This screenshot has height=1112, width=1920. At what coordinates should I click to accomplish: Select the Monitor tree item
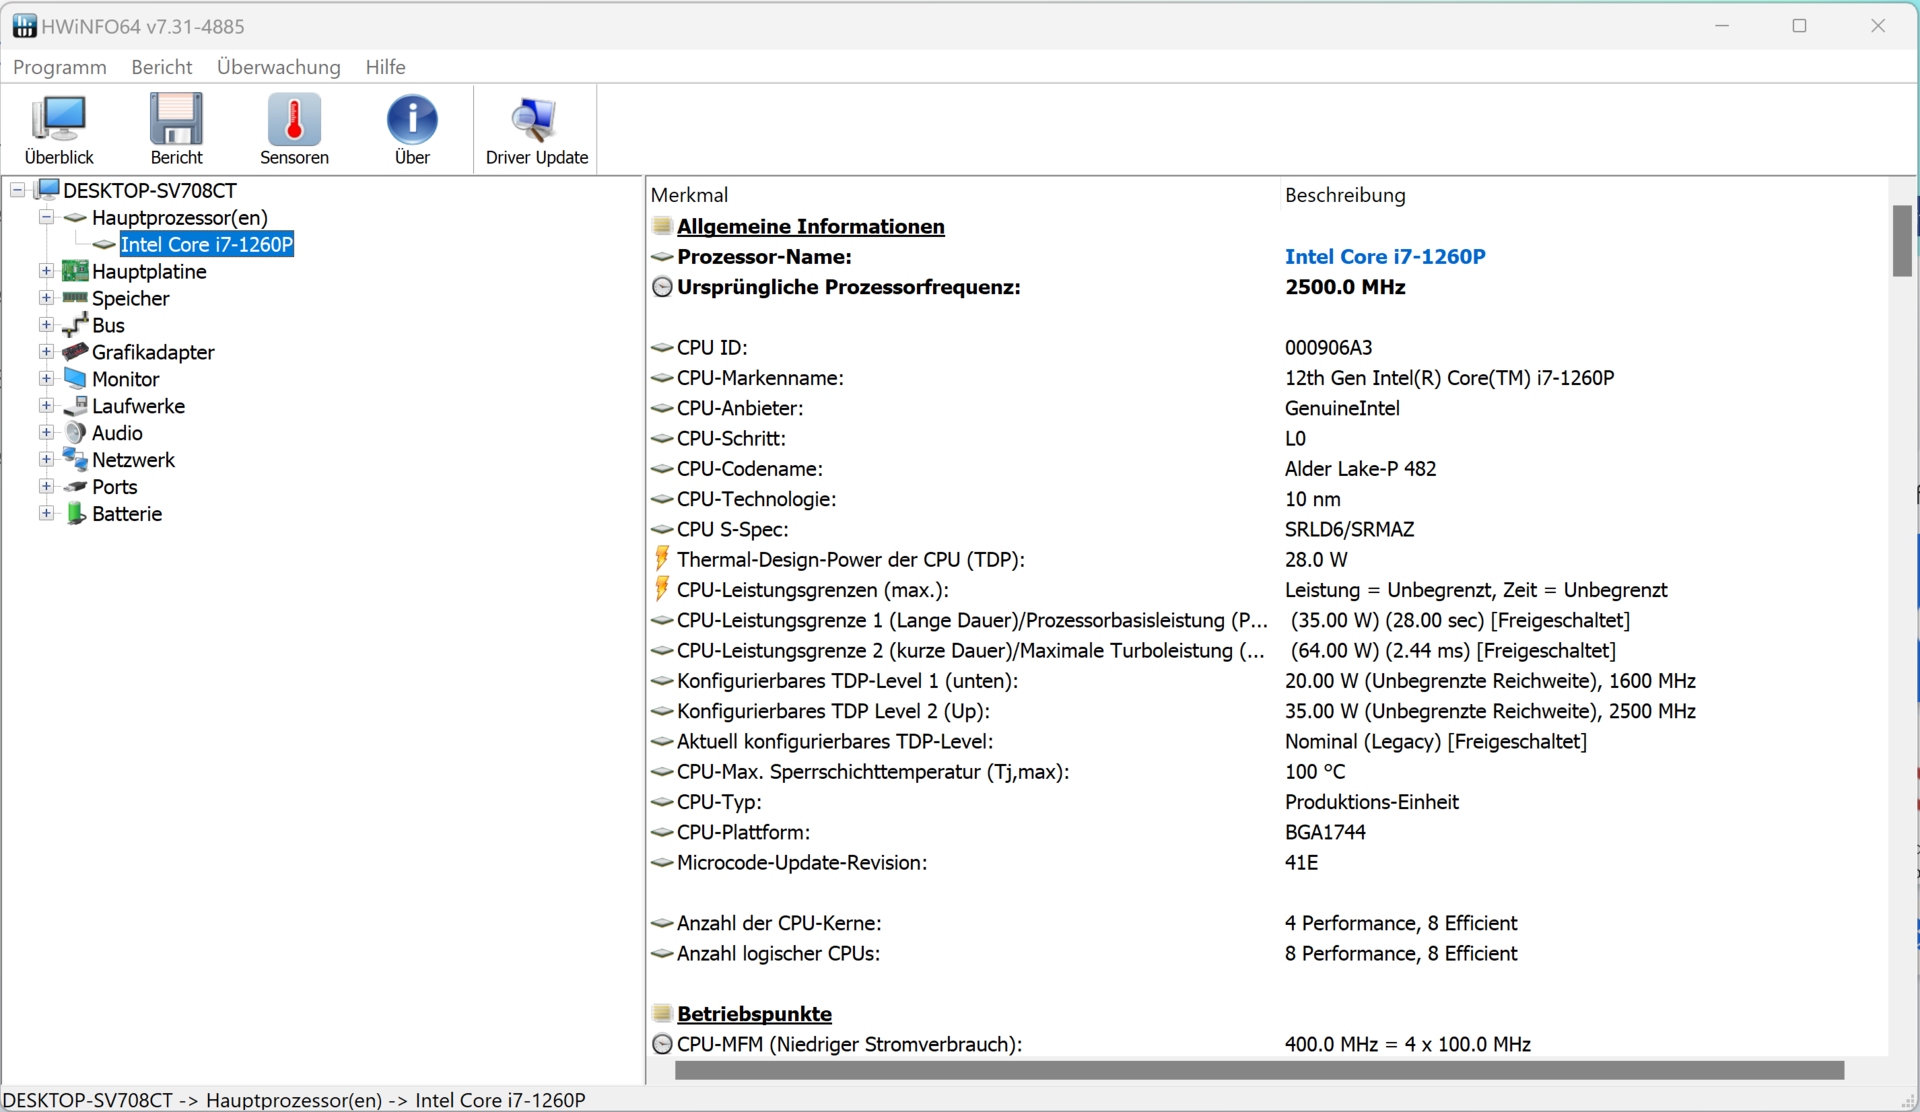pyautogui.click(x=125, y=379)
